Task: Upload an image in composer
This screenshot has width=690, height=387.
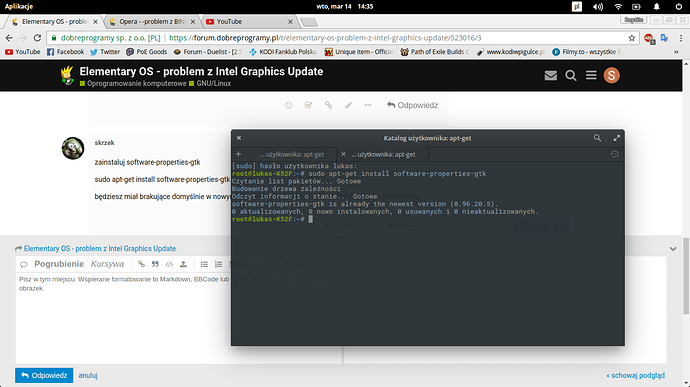Action: (x=184, y=264)
